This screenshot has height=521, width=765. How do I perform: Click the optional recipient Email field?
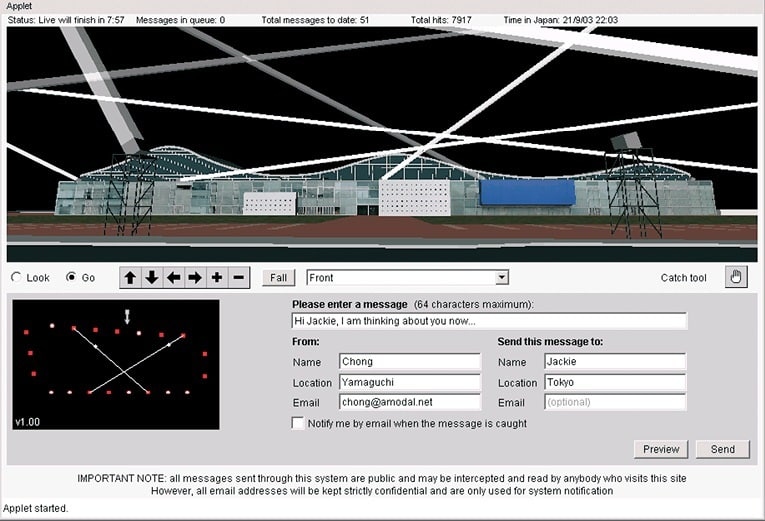tap(615, 402)
